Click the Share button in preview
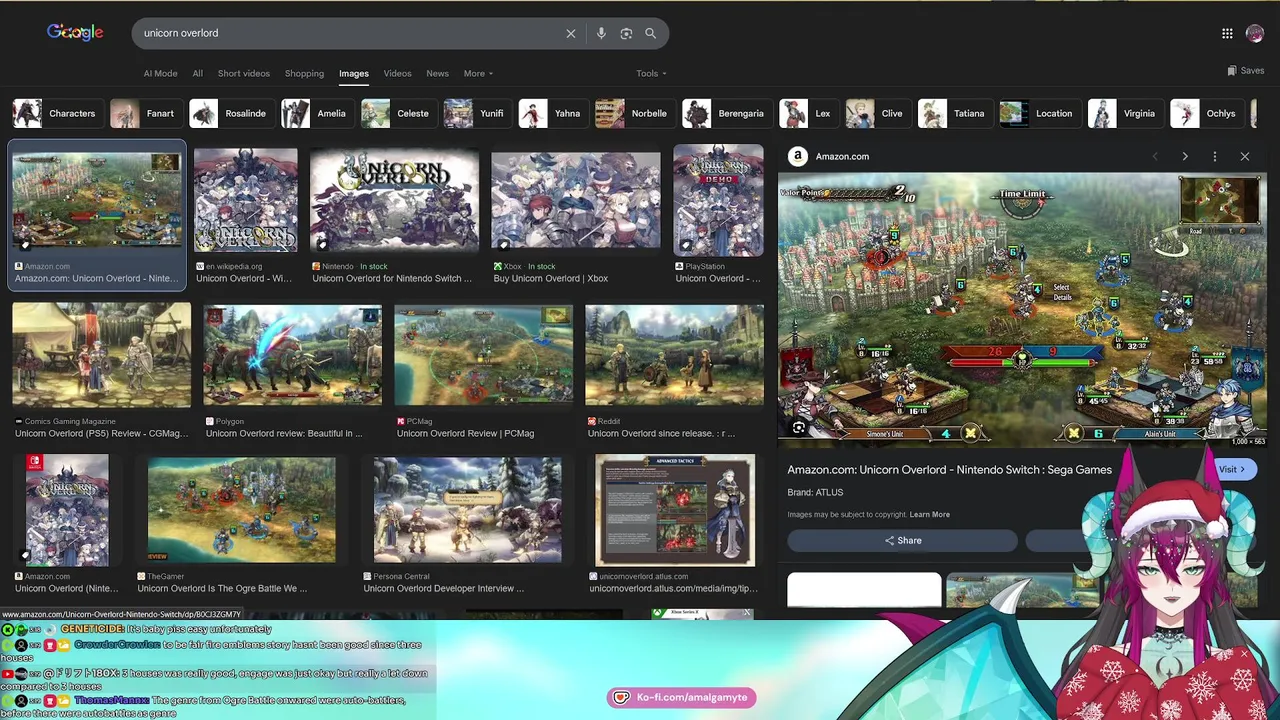This screenshot has height=720, width=1280. point(902,541)
